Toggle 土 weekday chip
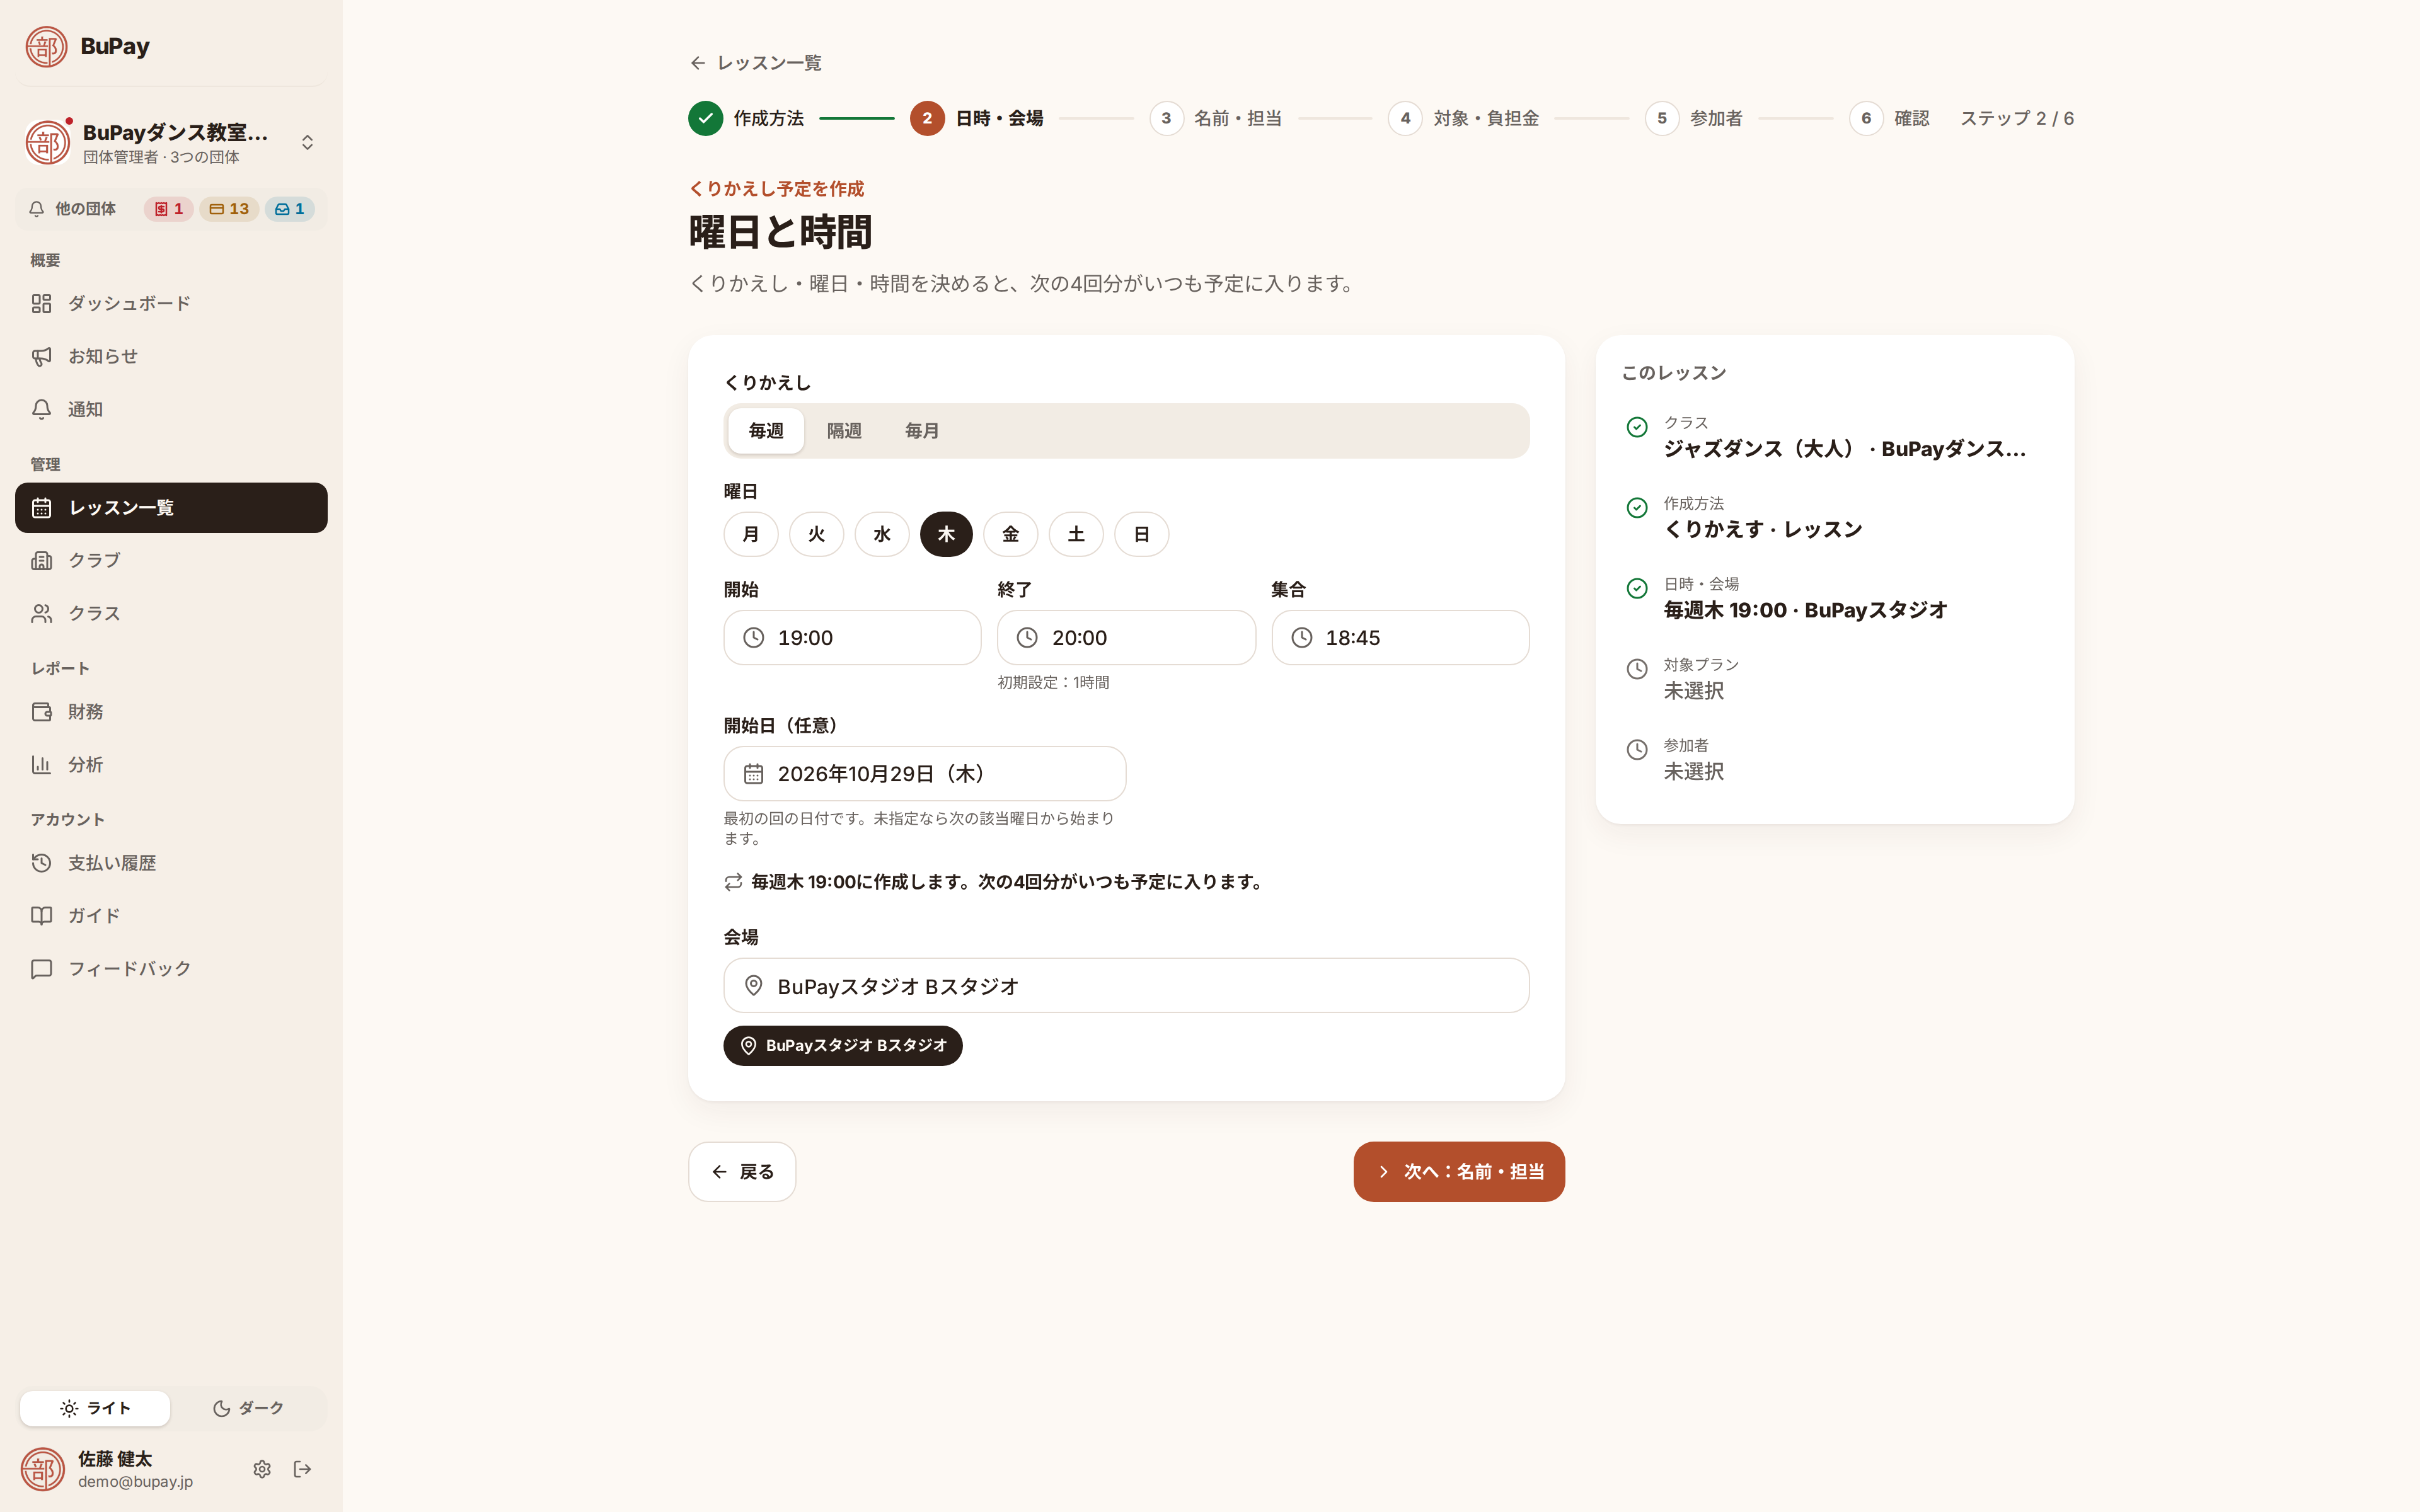Image resolution: width=2420 pixels, height=1512 pixels. [x=1076, y=534]
